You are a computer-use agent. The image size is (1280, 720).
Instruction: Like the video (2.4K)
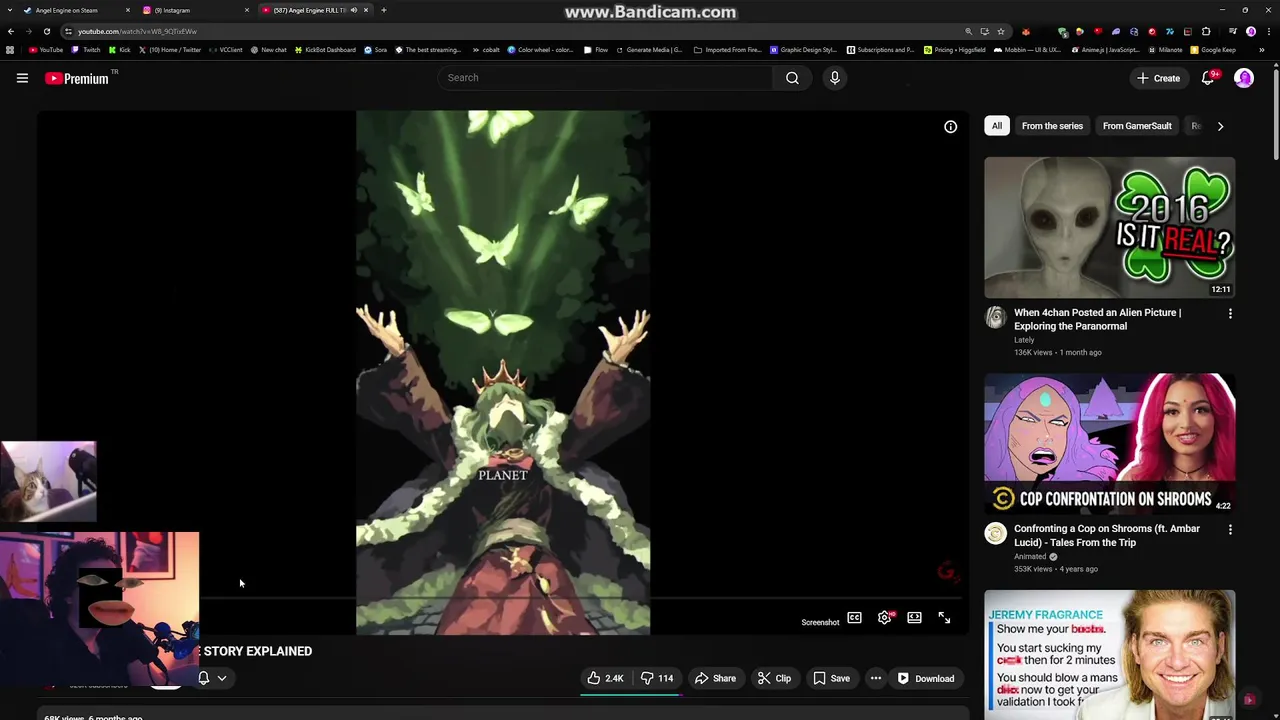click(605, 678)
